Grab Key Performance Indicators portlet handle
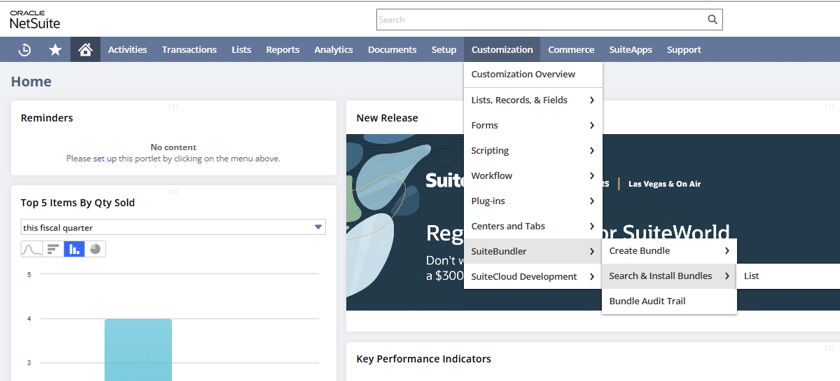This screenshot has height=381, width=840. 829,348
